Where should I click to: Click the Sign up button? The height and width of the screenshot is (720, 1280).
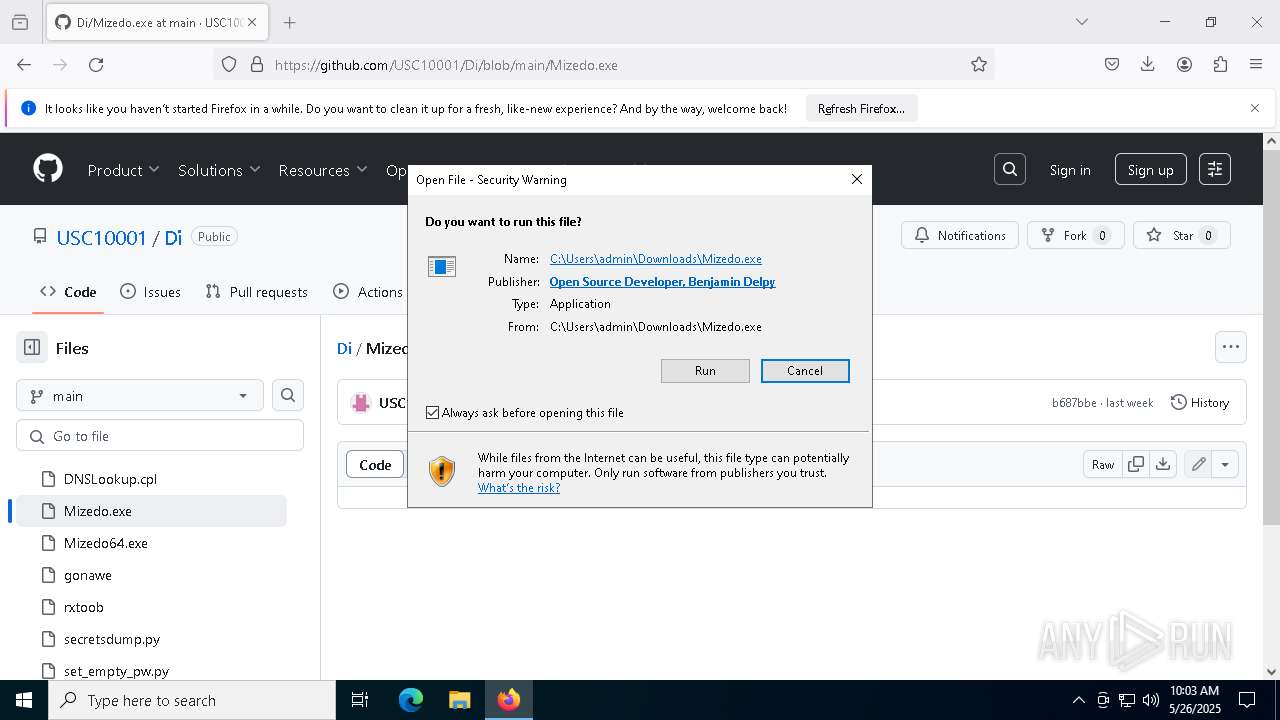(1151, 170)
